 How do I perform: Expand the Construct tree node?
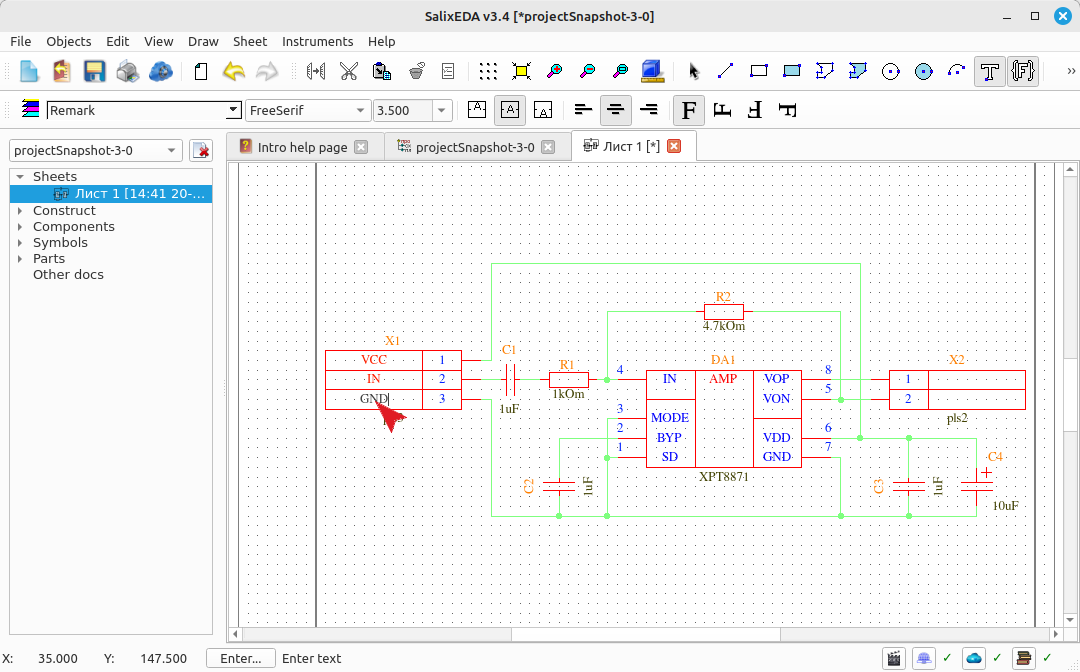point(20,211)
